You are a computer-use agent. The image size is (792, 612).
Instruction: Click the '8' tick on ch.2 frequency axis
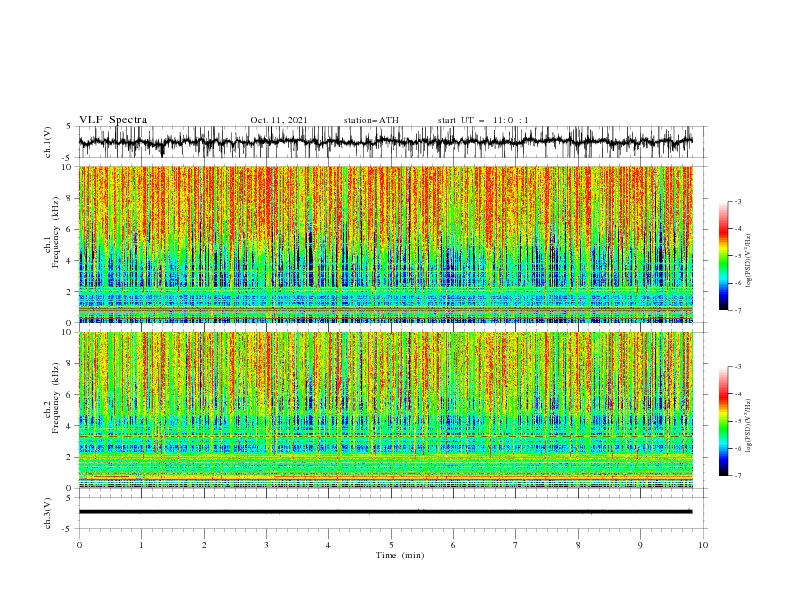[70, 364]
